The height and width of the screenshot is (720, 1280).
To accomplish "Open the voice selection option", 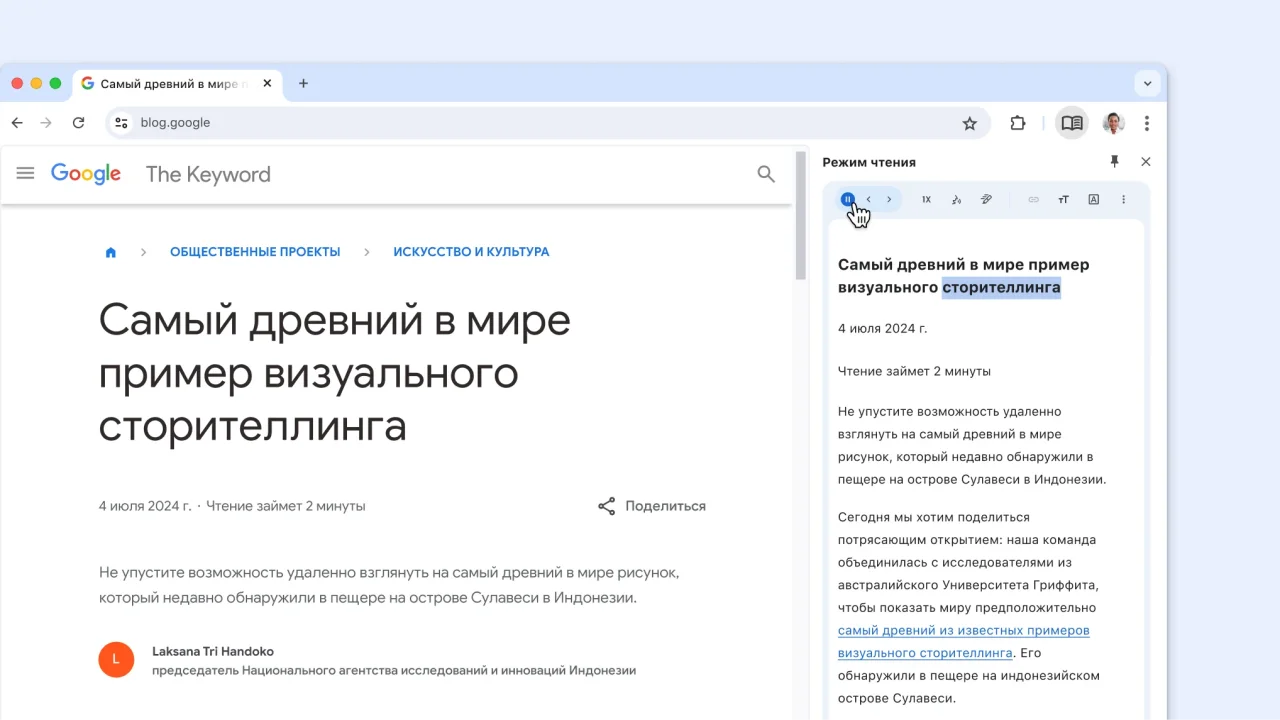I will [x=956, y=199].
